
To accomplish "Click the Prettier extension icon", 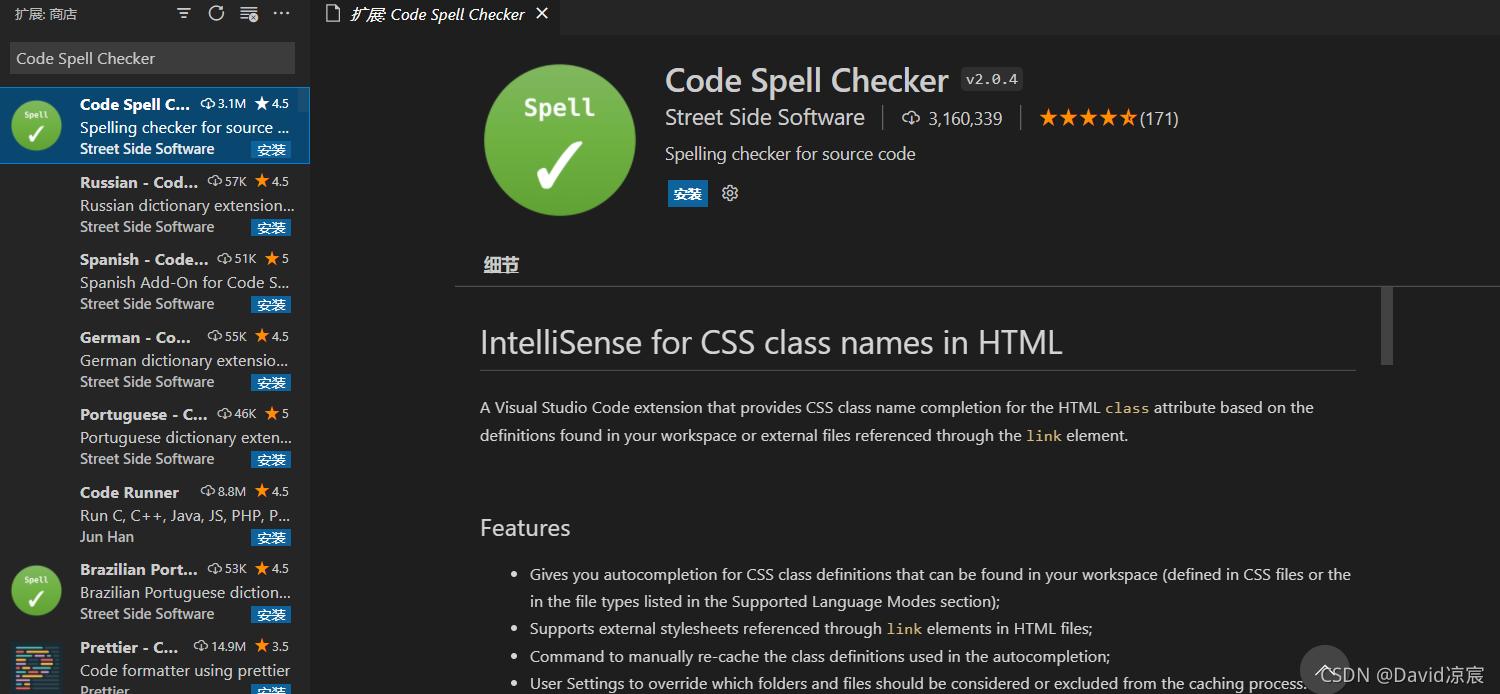I will pos(36,668).
